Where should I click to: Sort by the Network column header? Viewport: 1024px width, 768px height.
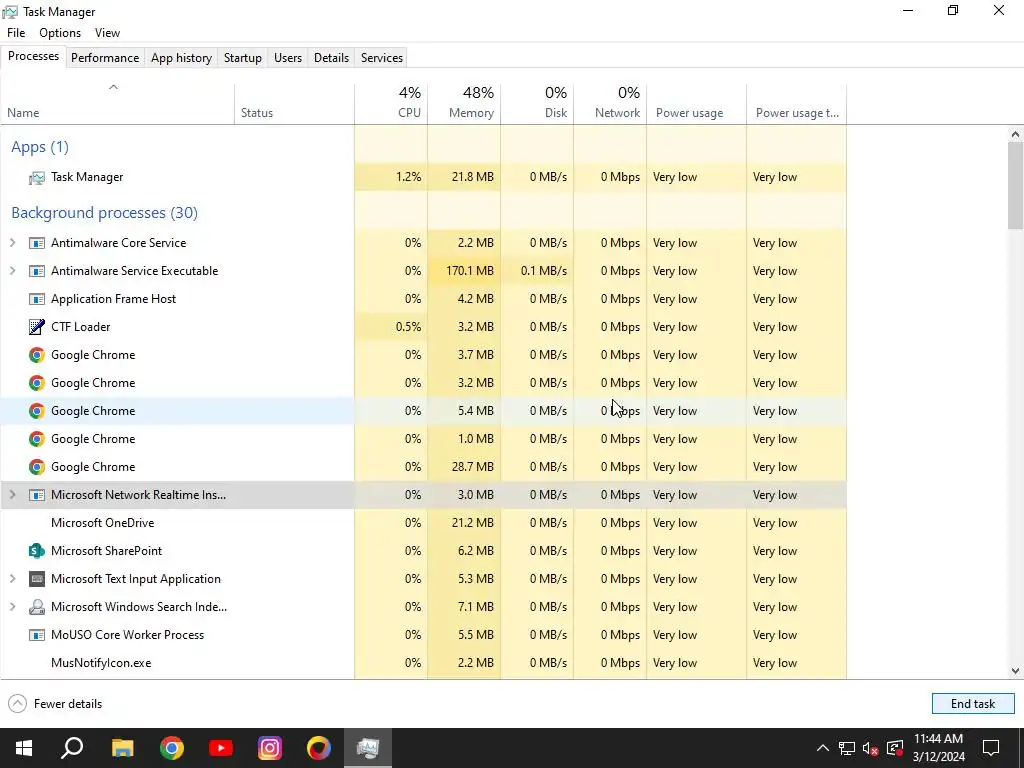pos(611,104)
